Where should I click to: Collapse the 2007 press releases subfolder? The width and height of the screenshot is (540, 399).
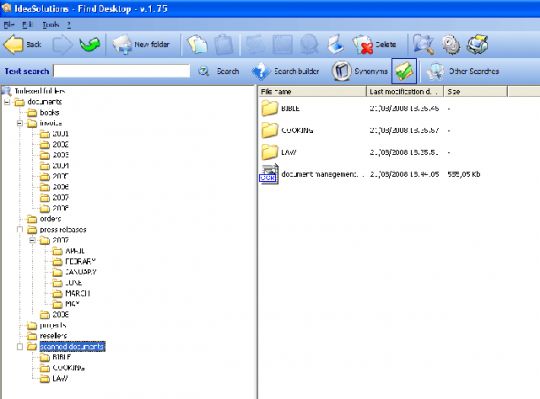coord(32,240)
